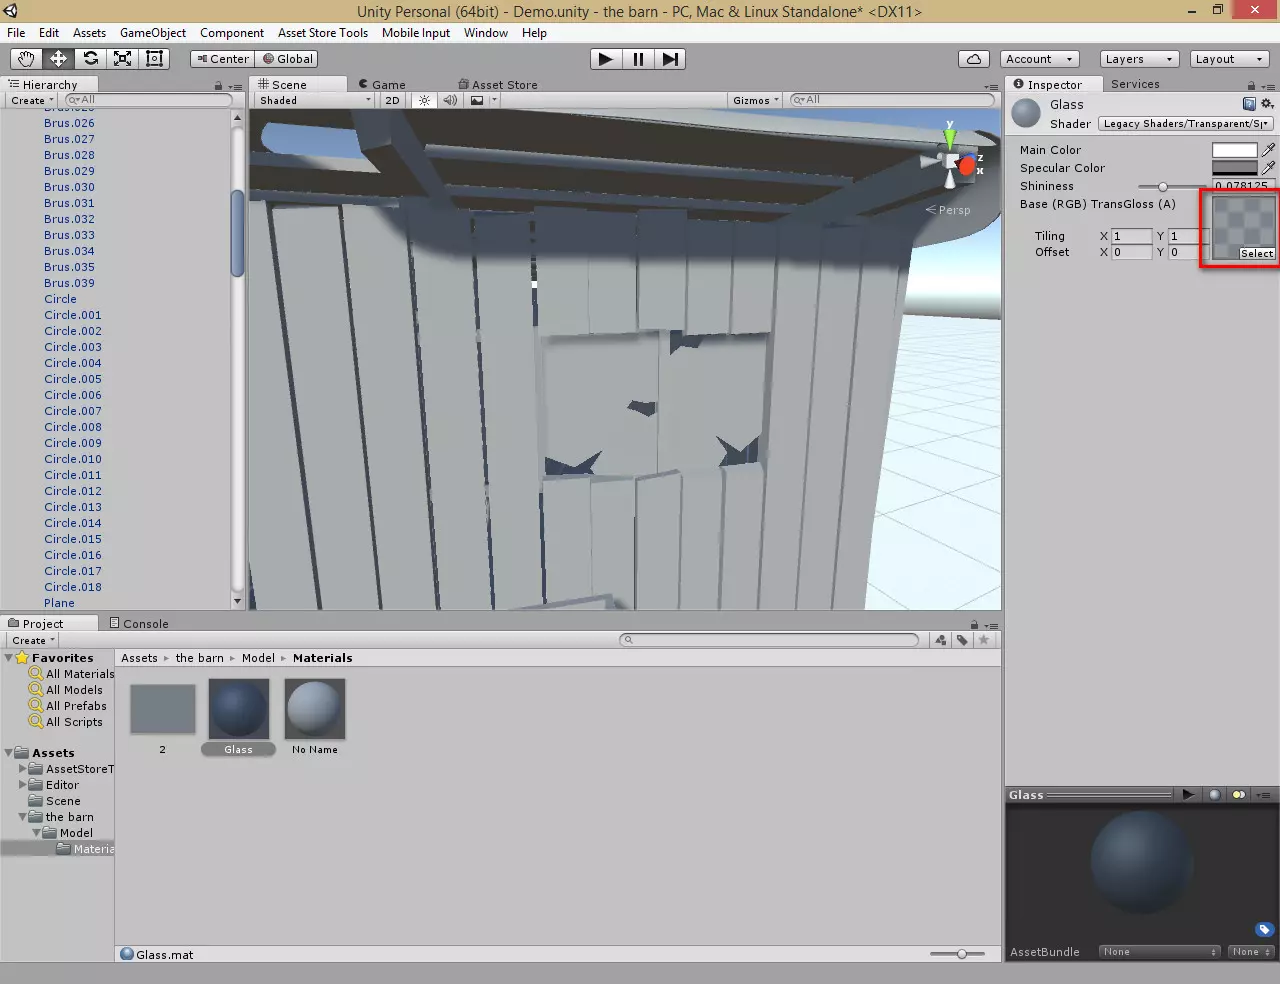Viewport: 1280px width, 984px height.
Task: Click the Step frame button
Action: pos(670,59)
